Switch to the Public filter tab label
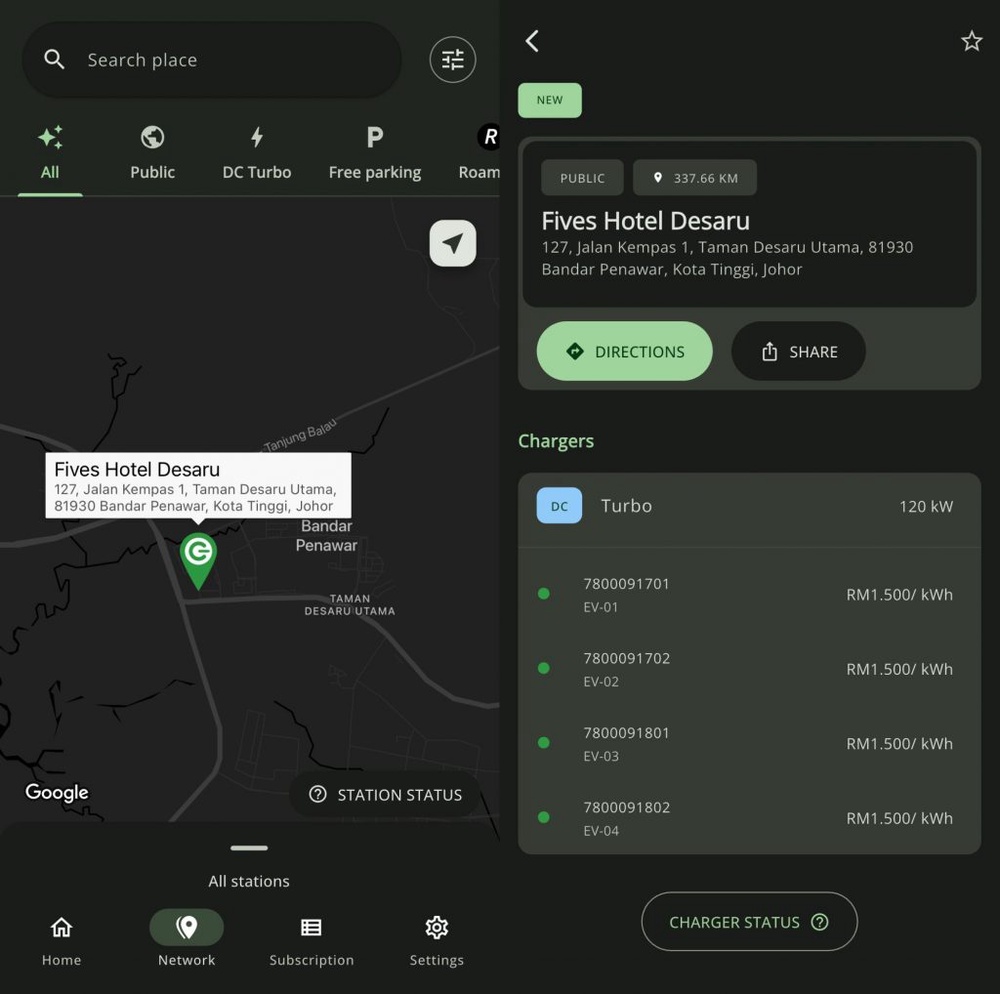Image resolution: width=1000 pixels, height=994 pixels. [x=152, y=172]
